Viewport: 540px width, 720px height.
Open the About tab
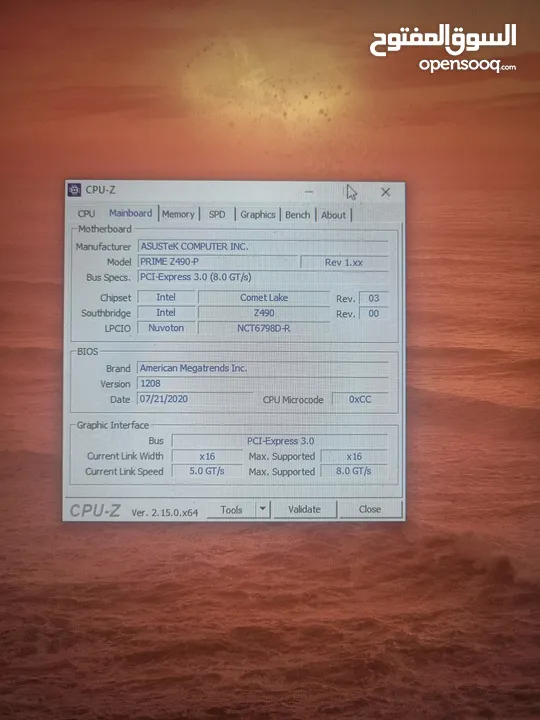[333, 215]
